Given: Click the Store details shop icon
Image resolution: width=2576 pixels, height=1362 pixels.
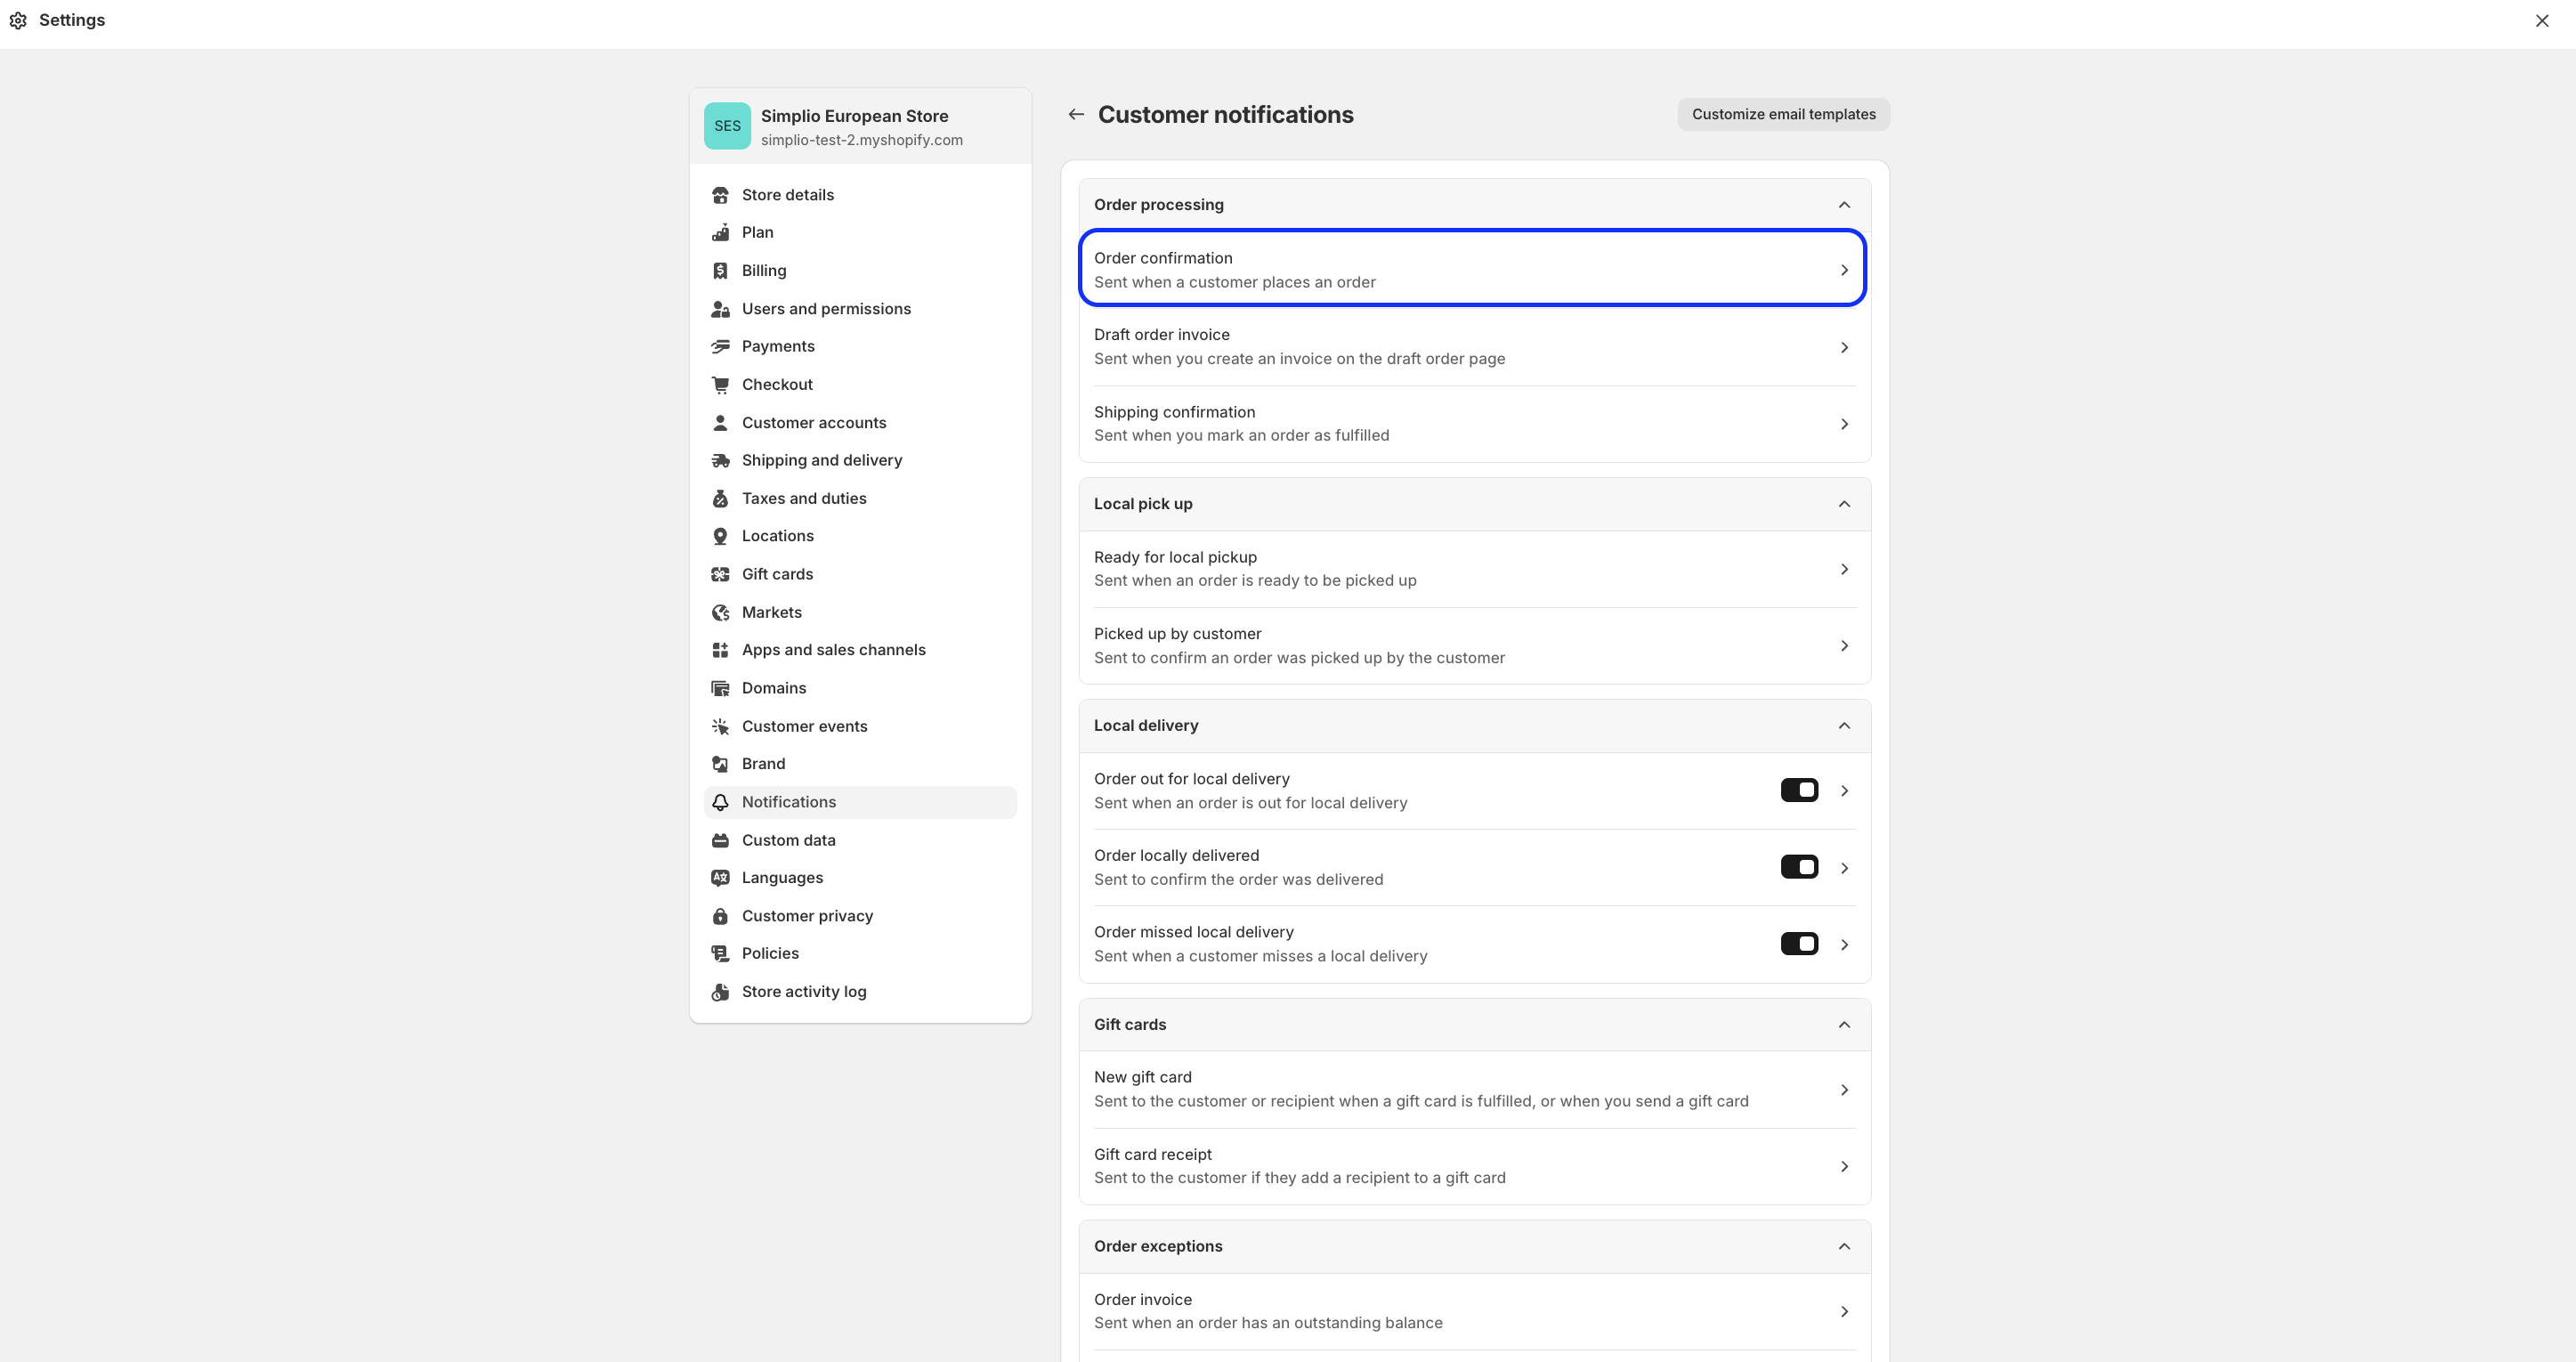Looking at the screenshot, I should click(720, 195).
